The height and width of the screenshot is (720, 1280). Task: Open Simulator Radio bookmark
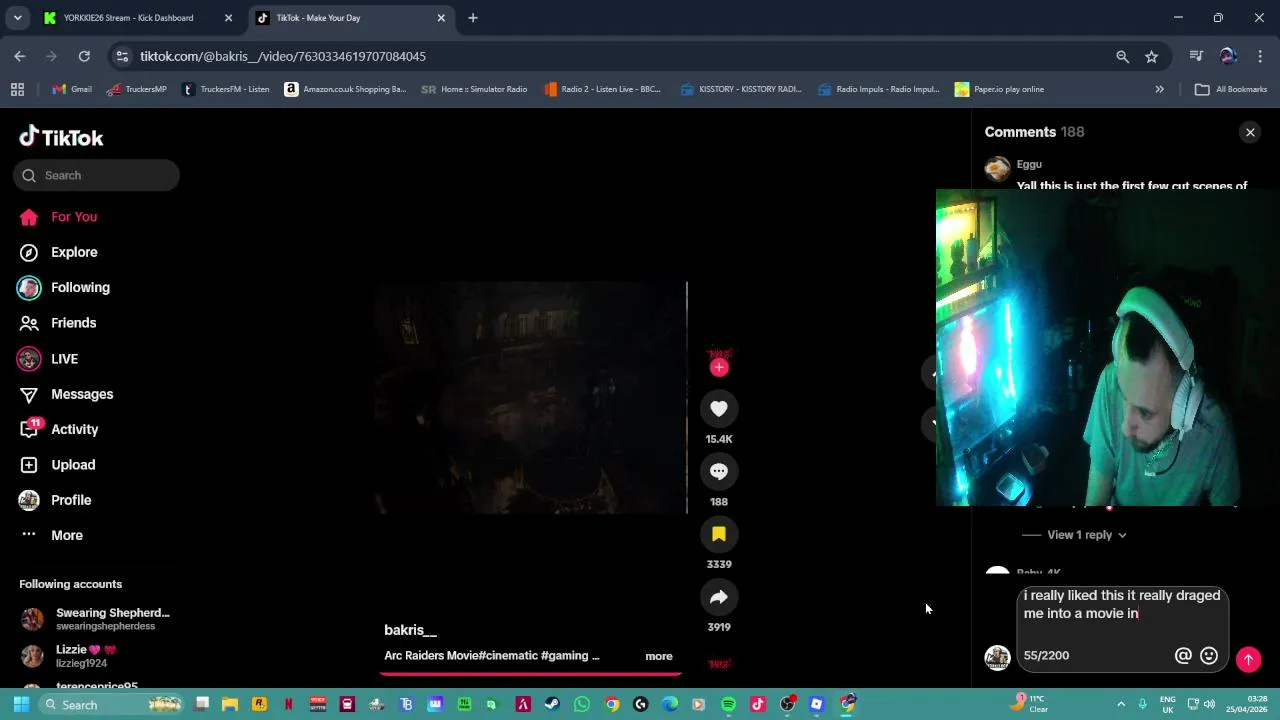click(474, 89)
